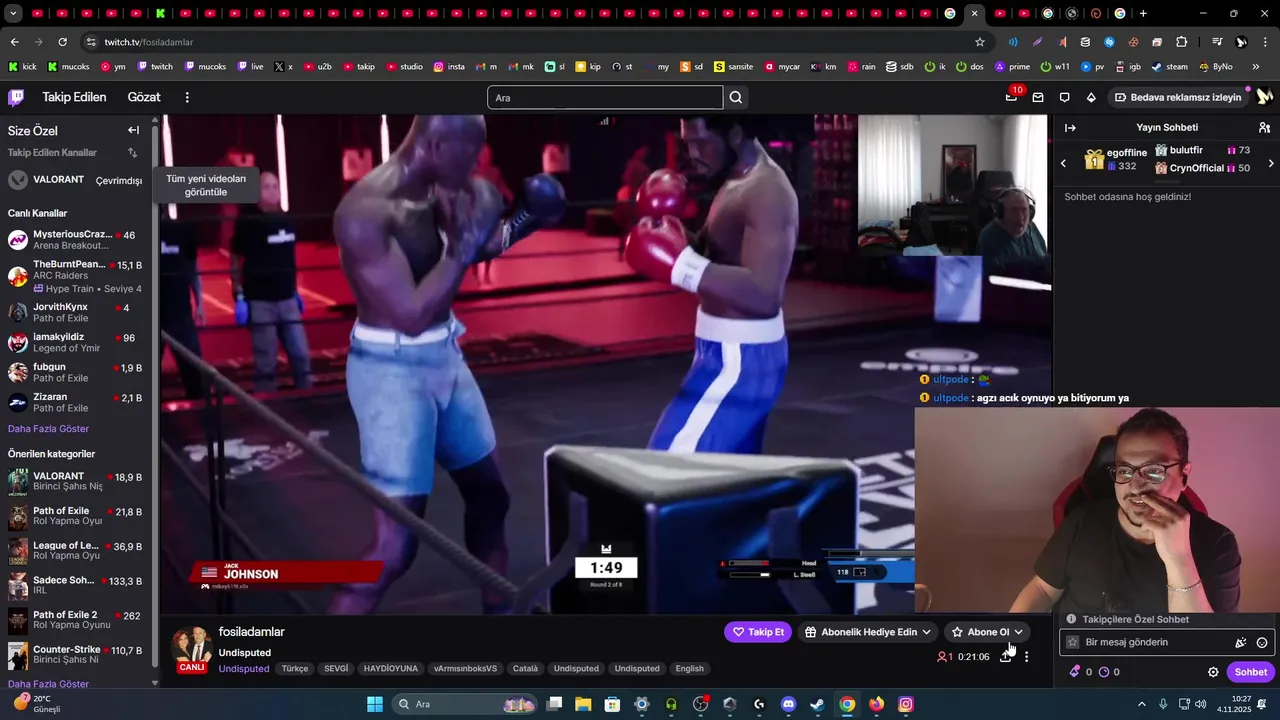Viewport: 1280px width, 720px height.
Task: Open File Explorer from the taskbar
Action: (x=583, y=704)
